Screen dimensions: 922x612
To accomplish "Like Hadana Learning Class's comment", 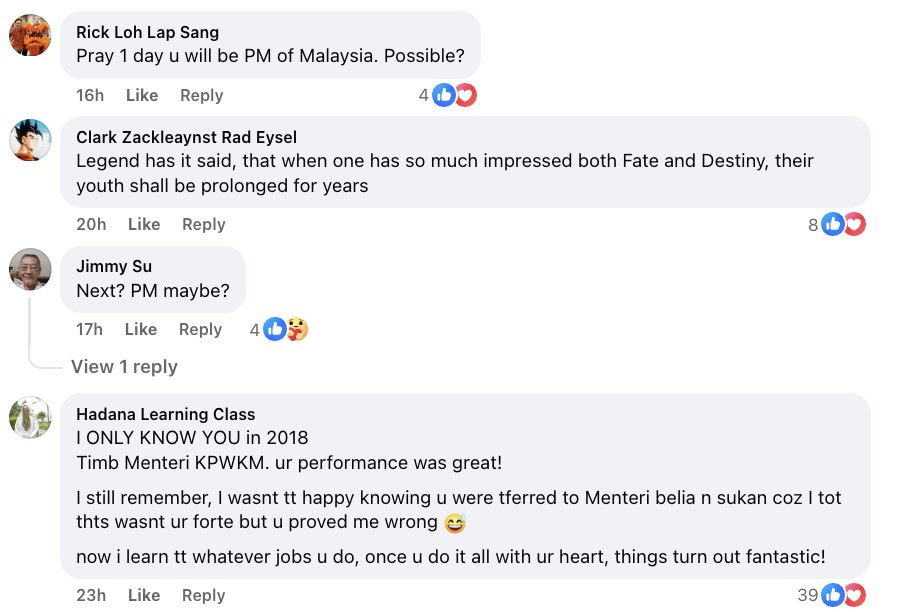I will coord(143,595).
